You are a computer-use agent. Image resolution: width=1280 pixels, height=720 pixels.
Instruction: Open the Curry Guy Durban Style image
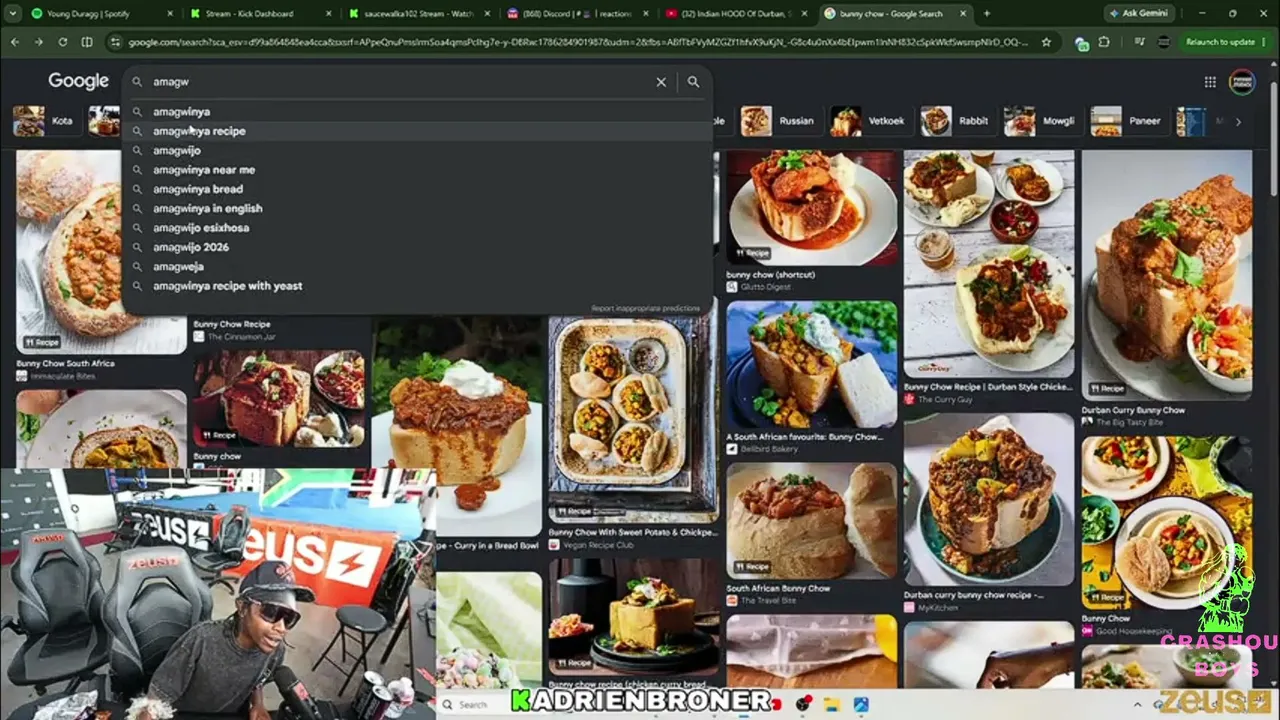(988, 264)
